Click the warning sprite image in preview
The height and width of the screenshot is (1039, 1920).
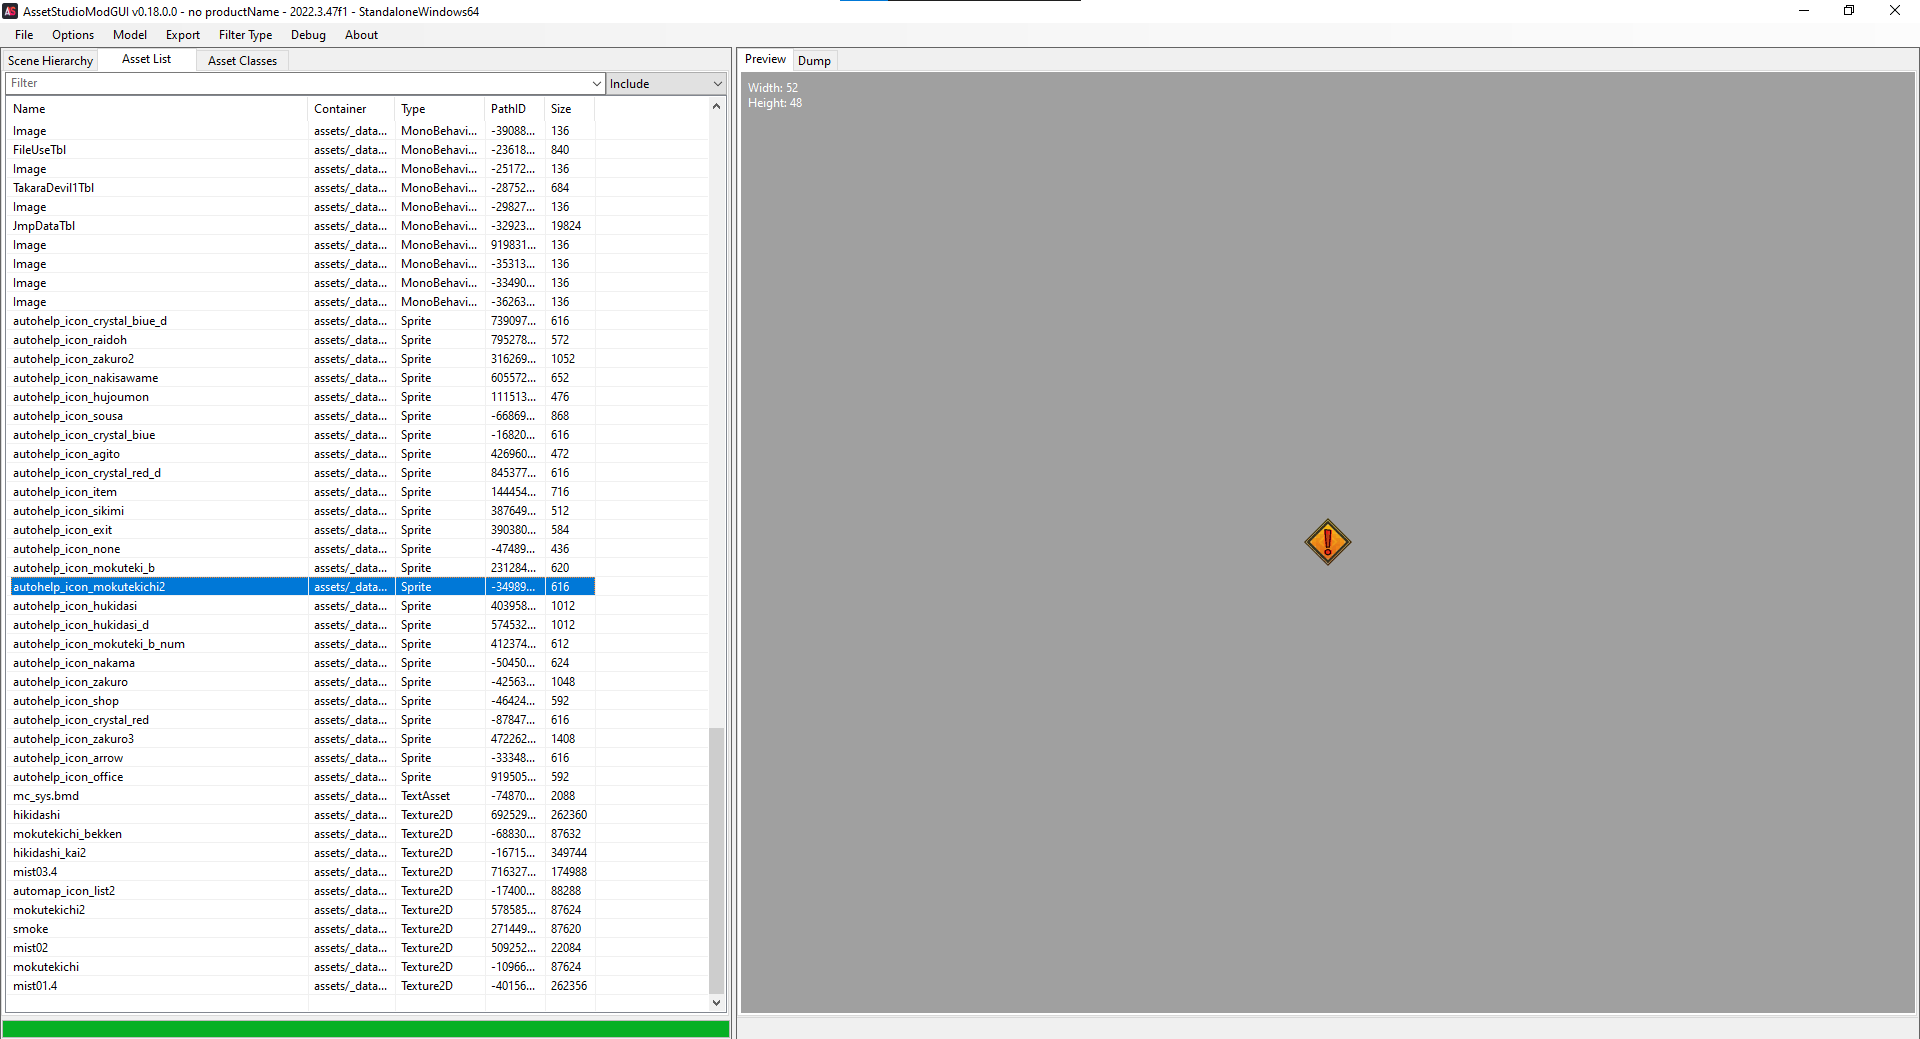(1328, 542)
